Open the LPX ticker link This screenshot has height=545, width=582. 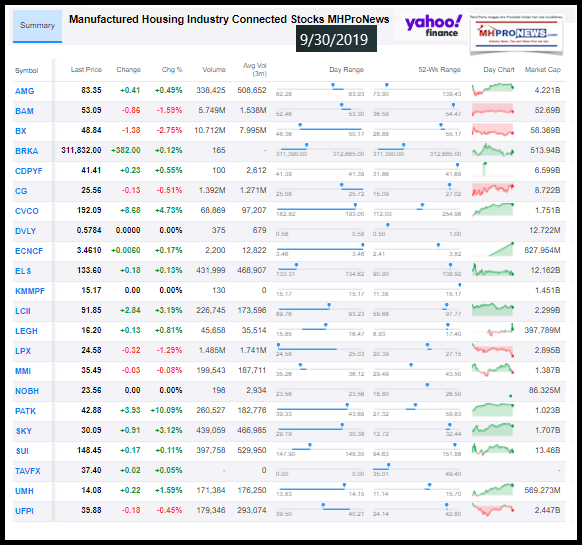click(x=23, y=351)
